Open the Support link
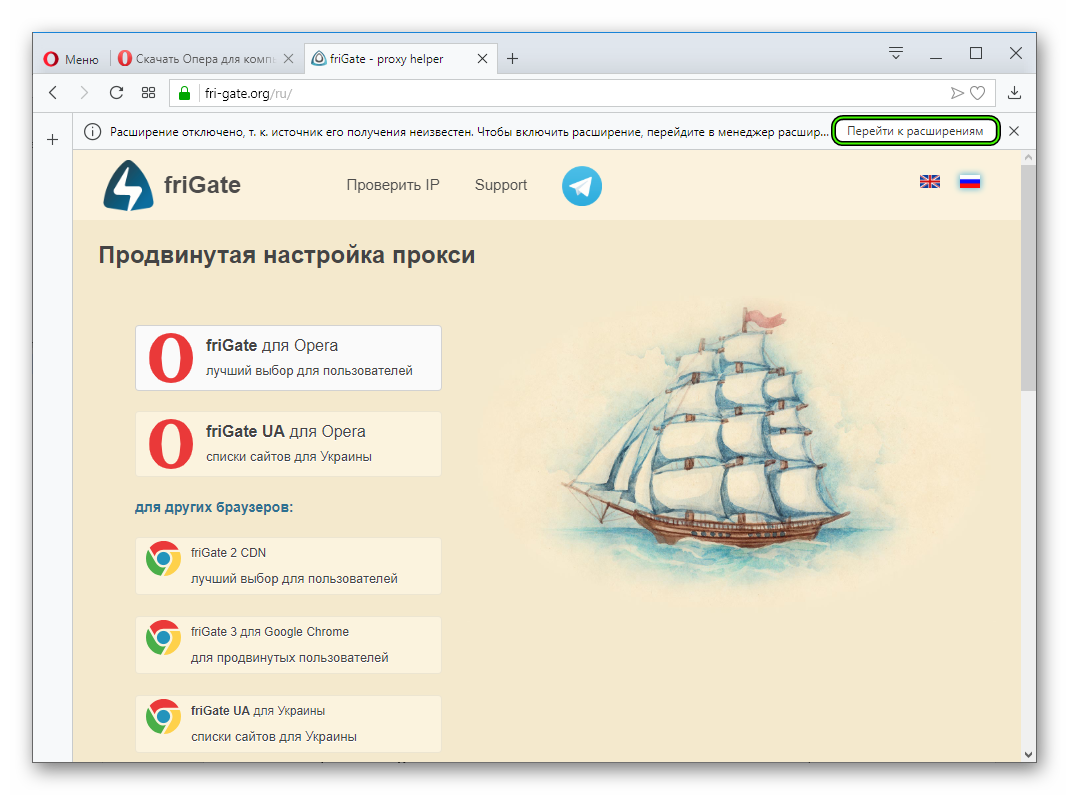The width and height of the screenshot is (1069, 795). (x=501, y=185)
